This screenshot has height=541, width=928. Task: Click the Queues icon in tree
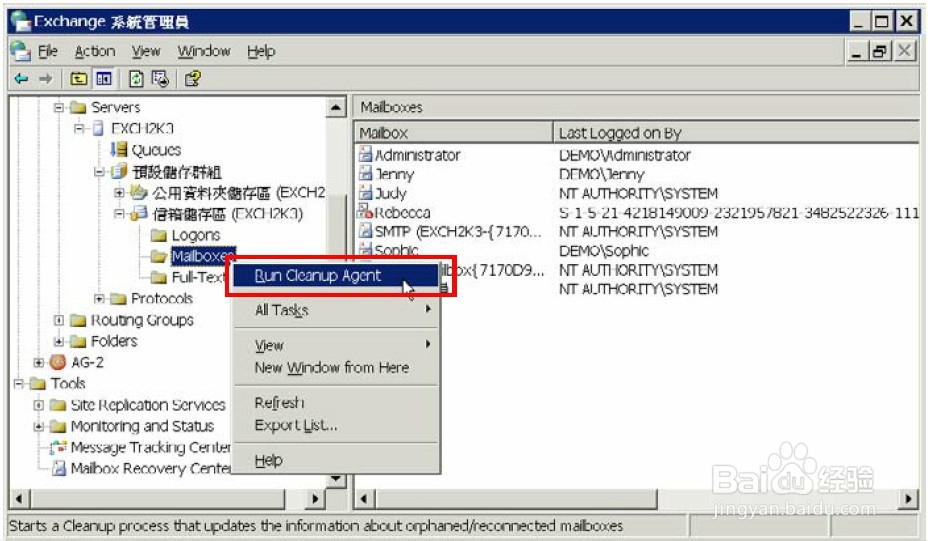[119, 149]
